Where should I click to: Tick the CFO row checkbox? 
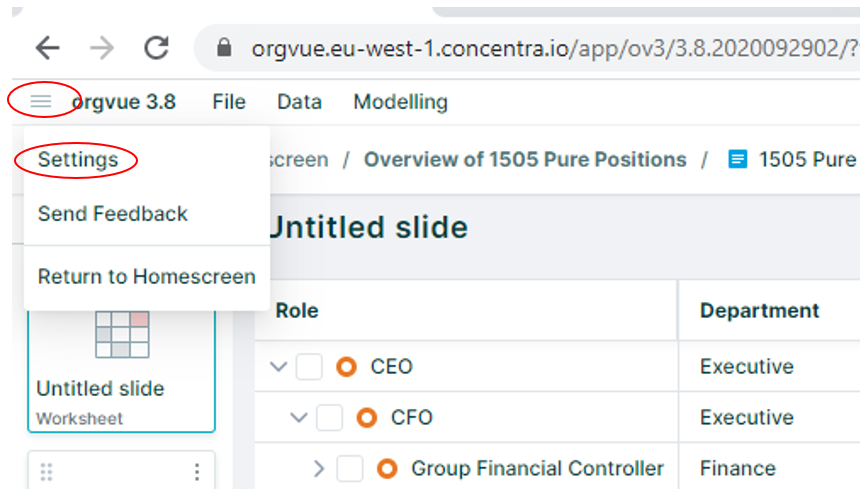329,417
